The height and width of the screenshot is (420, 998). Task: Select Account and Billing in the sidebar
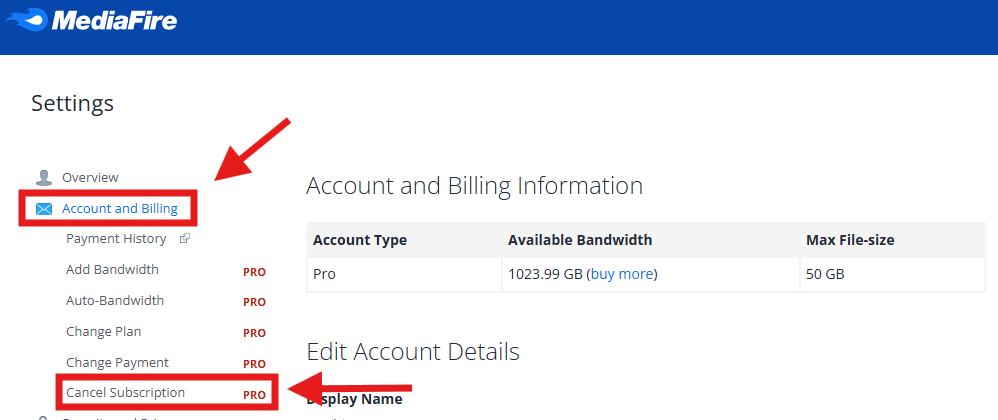[x=119, y=209]
